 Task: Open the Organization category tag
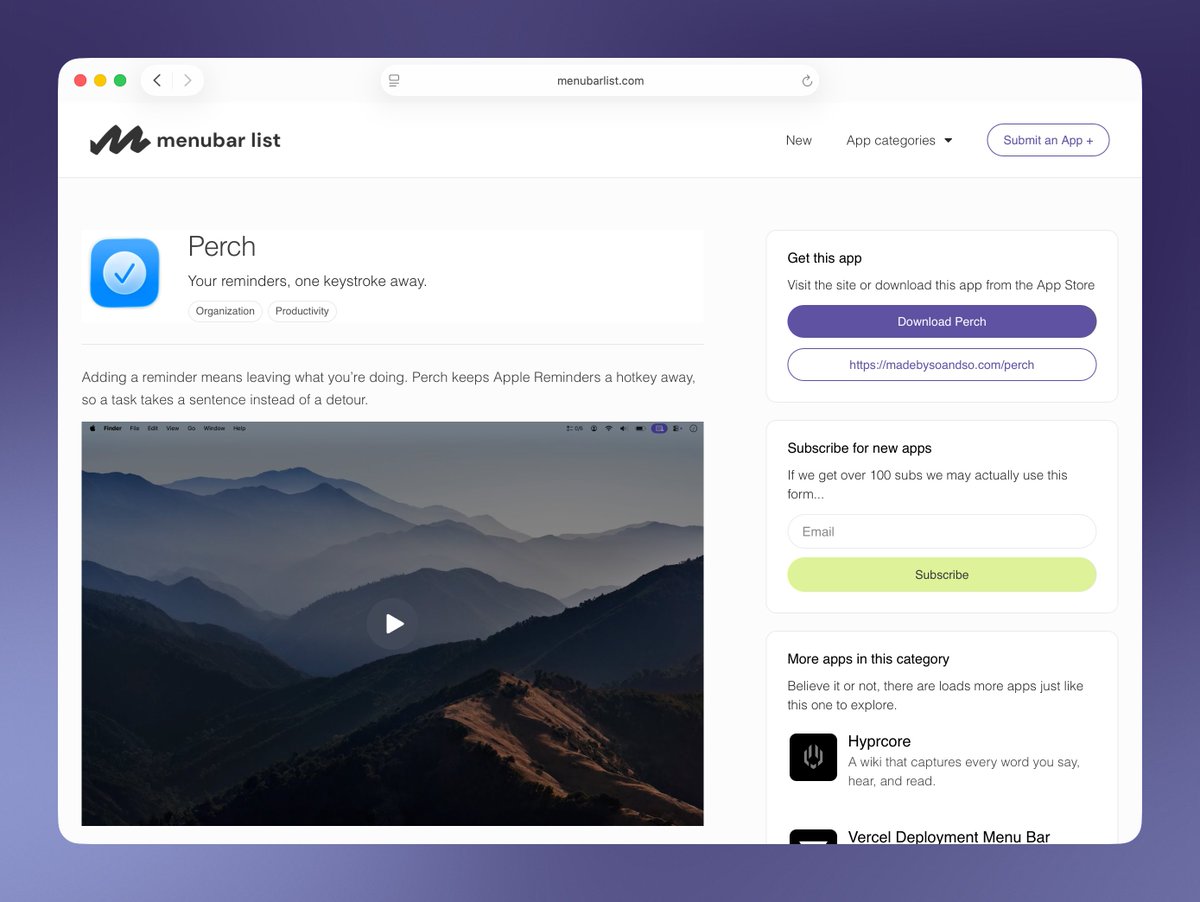[x=225, y=311]
